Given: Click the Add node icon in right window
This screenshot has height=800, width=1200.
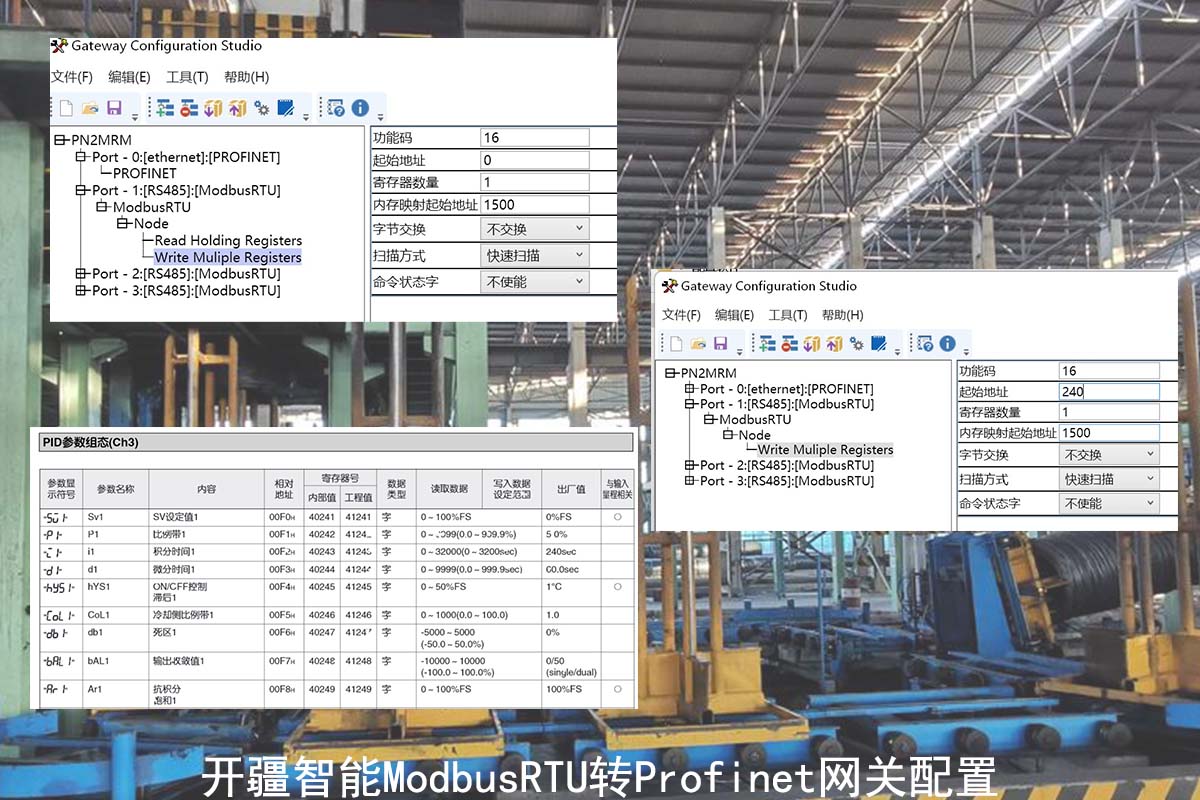Looking at the screenshot, I should coord(768,344).
